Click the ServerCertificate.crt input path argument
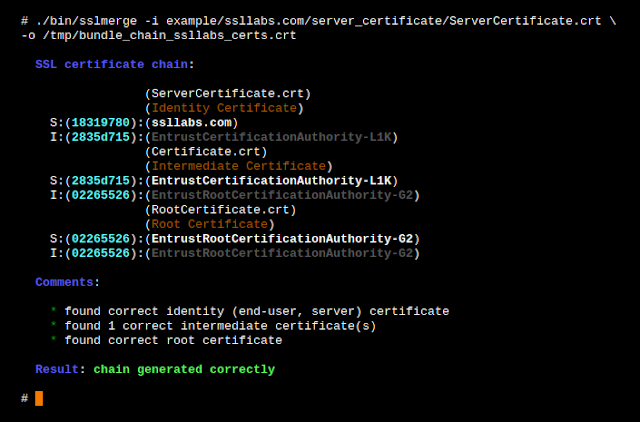Image resolution: width=640 pixels, height=422 pixels. click(x=384, y=21)
